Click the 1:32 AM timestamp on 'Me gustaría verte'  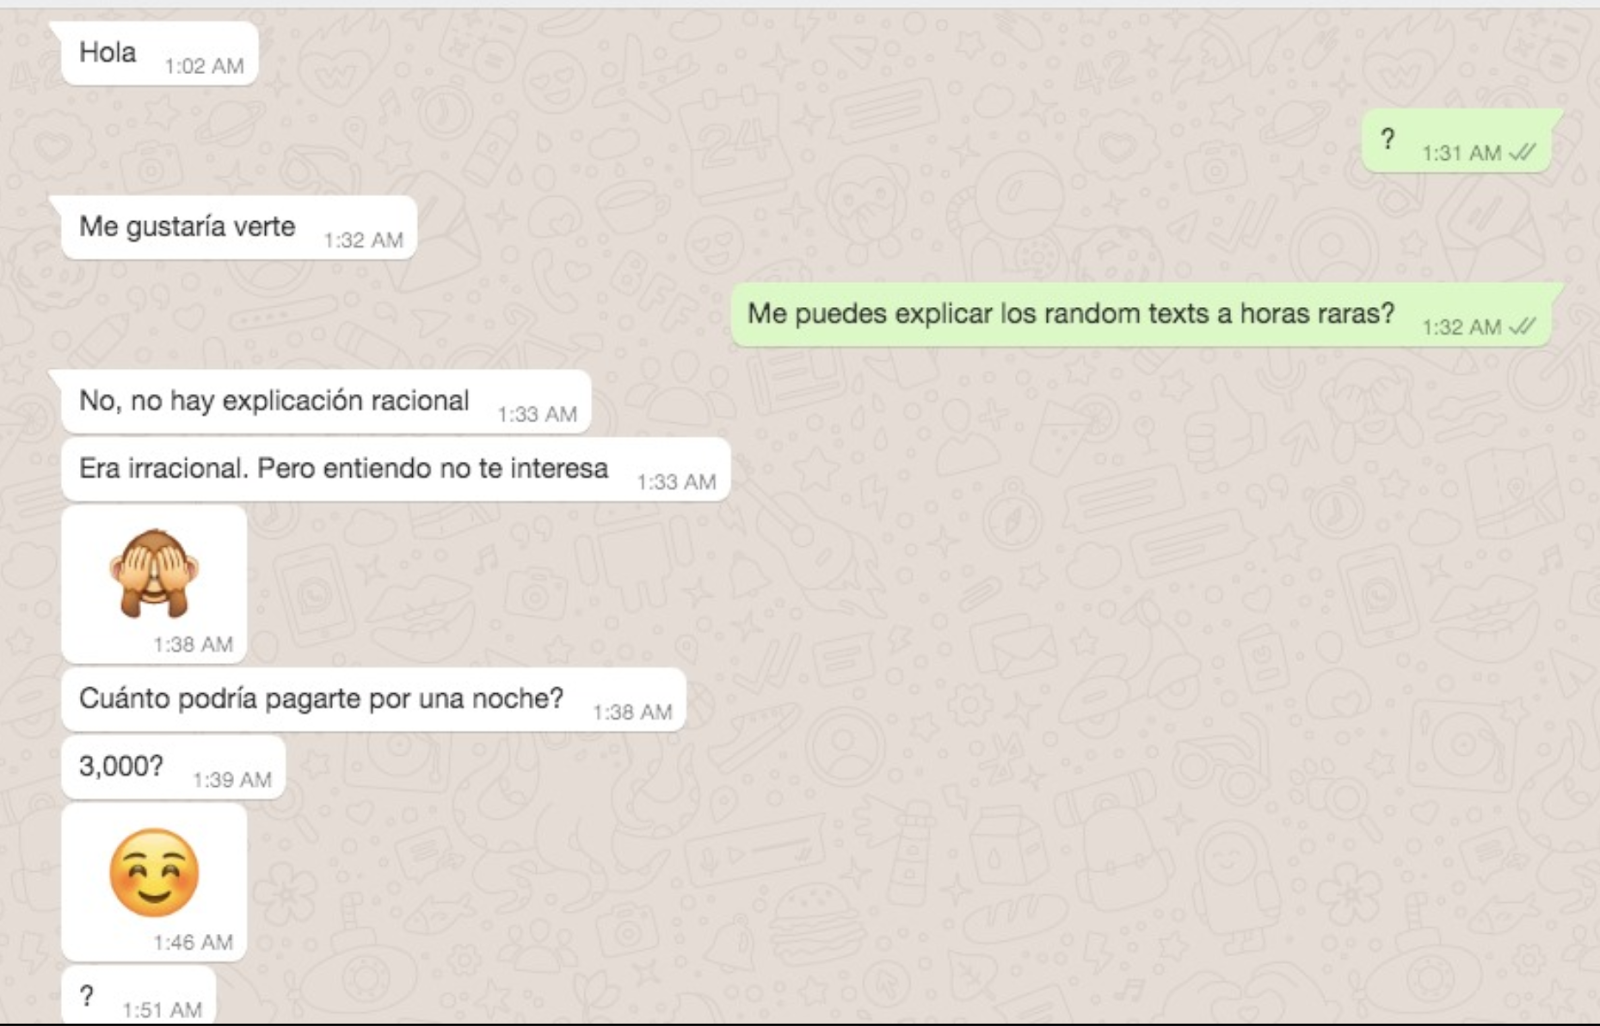coord(363,240)
